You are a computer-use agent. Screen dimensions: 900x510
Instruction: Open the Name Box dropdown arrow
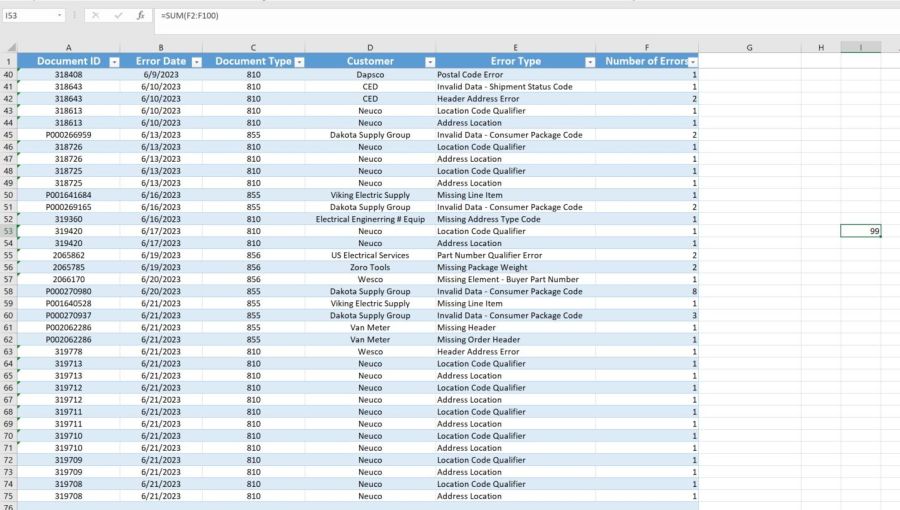(60, 15)
